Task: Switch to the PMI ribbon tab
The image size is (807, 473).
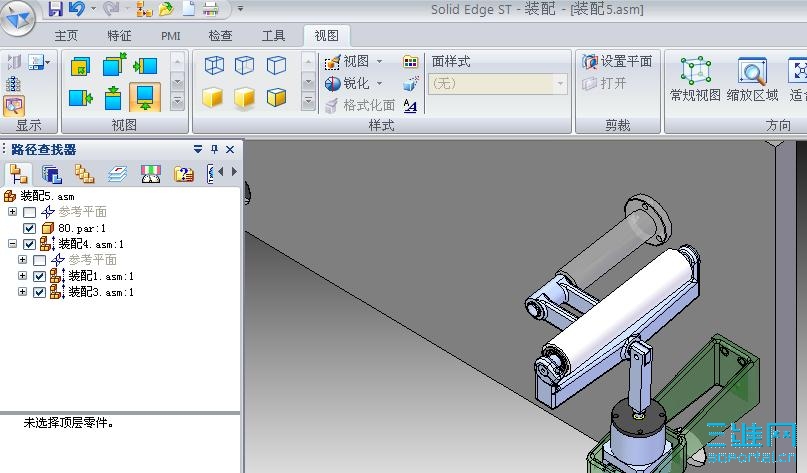Action: (170, 36)
